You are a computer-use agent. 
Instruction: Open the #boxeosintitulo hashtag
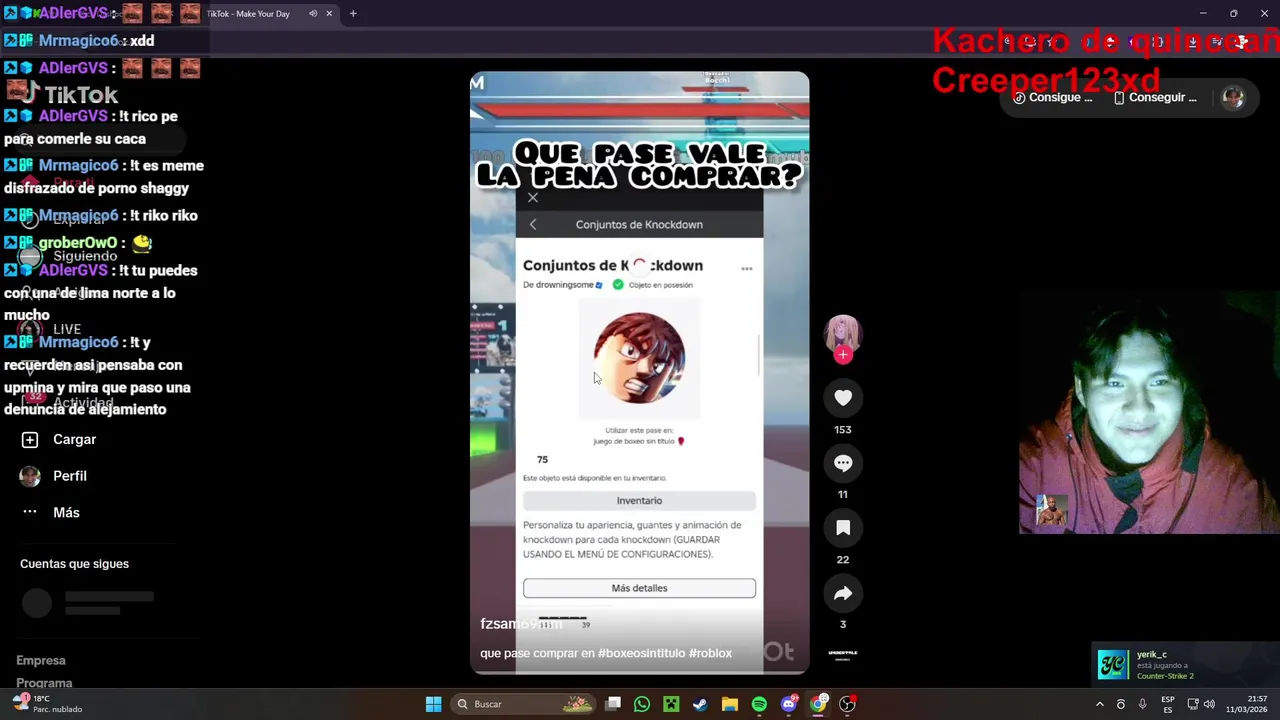[x=641, y=653]
